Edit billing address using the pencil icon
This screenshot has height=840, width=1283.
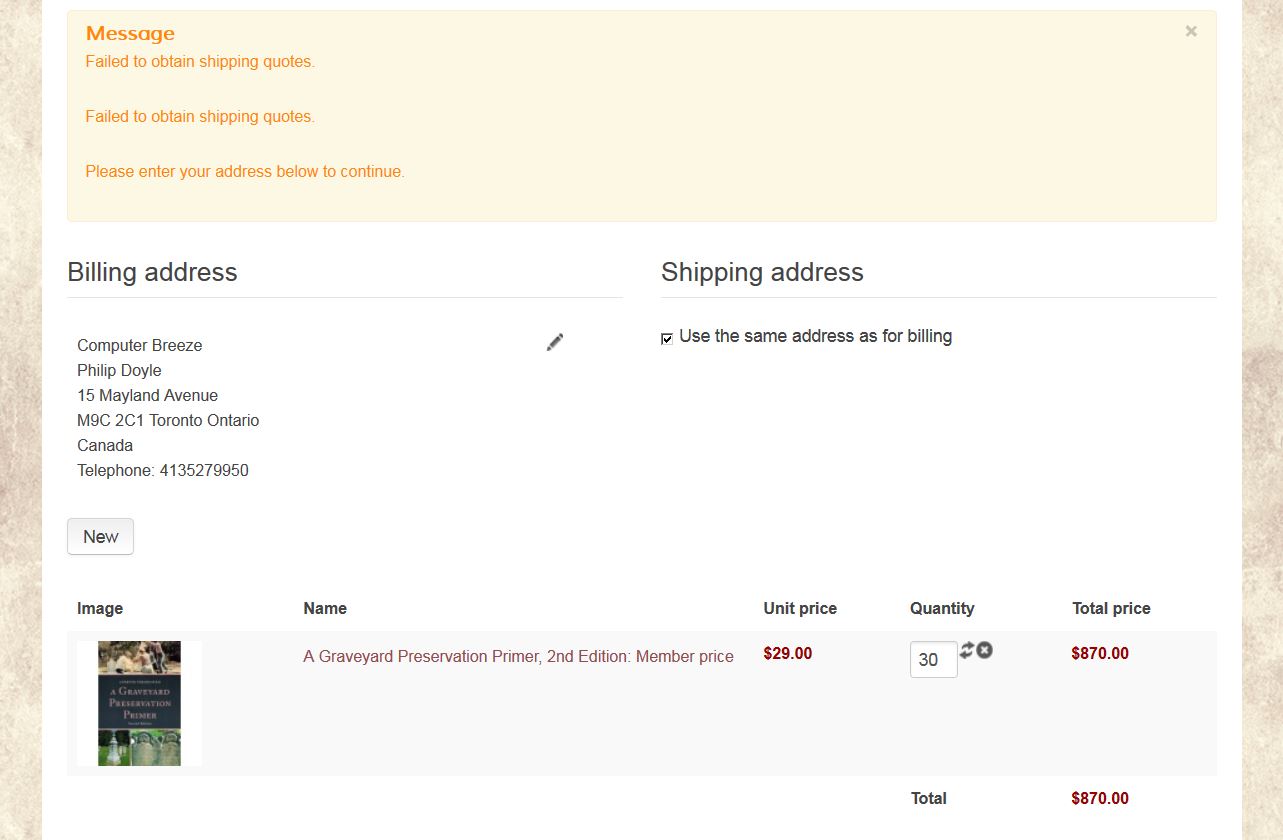point(555,342)
